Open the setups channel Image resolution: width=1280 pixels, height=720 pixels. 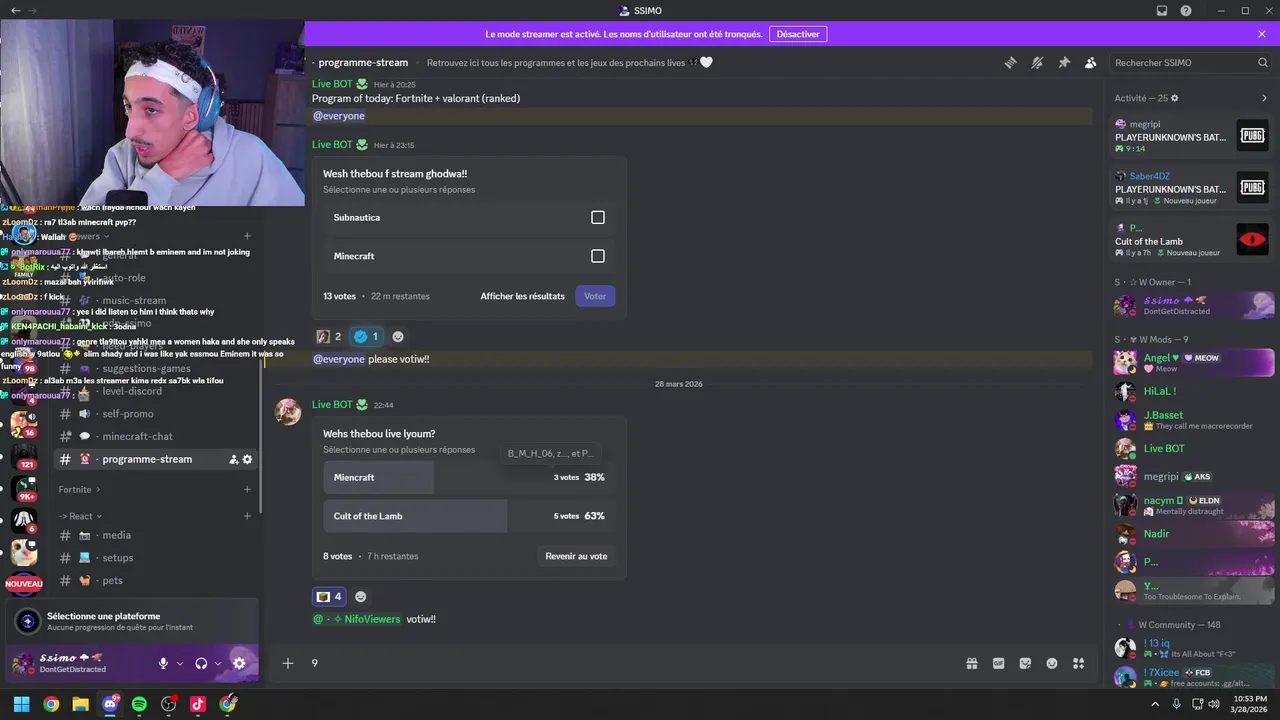tap(155, 558)
